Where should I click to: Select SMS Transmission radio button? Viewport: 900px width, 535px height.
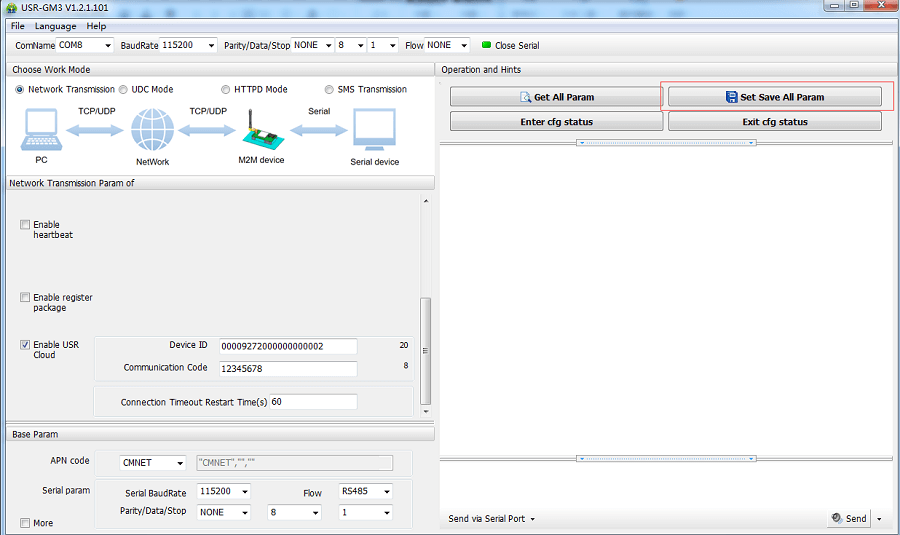pos(329,90)
